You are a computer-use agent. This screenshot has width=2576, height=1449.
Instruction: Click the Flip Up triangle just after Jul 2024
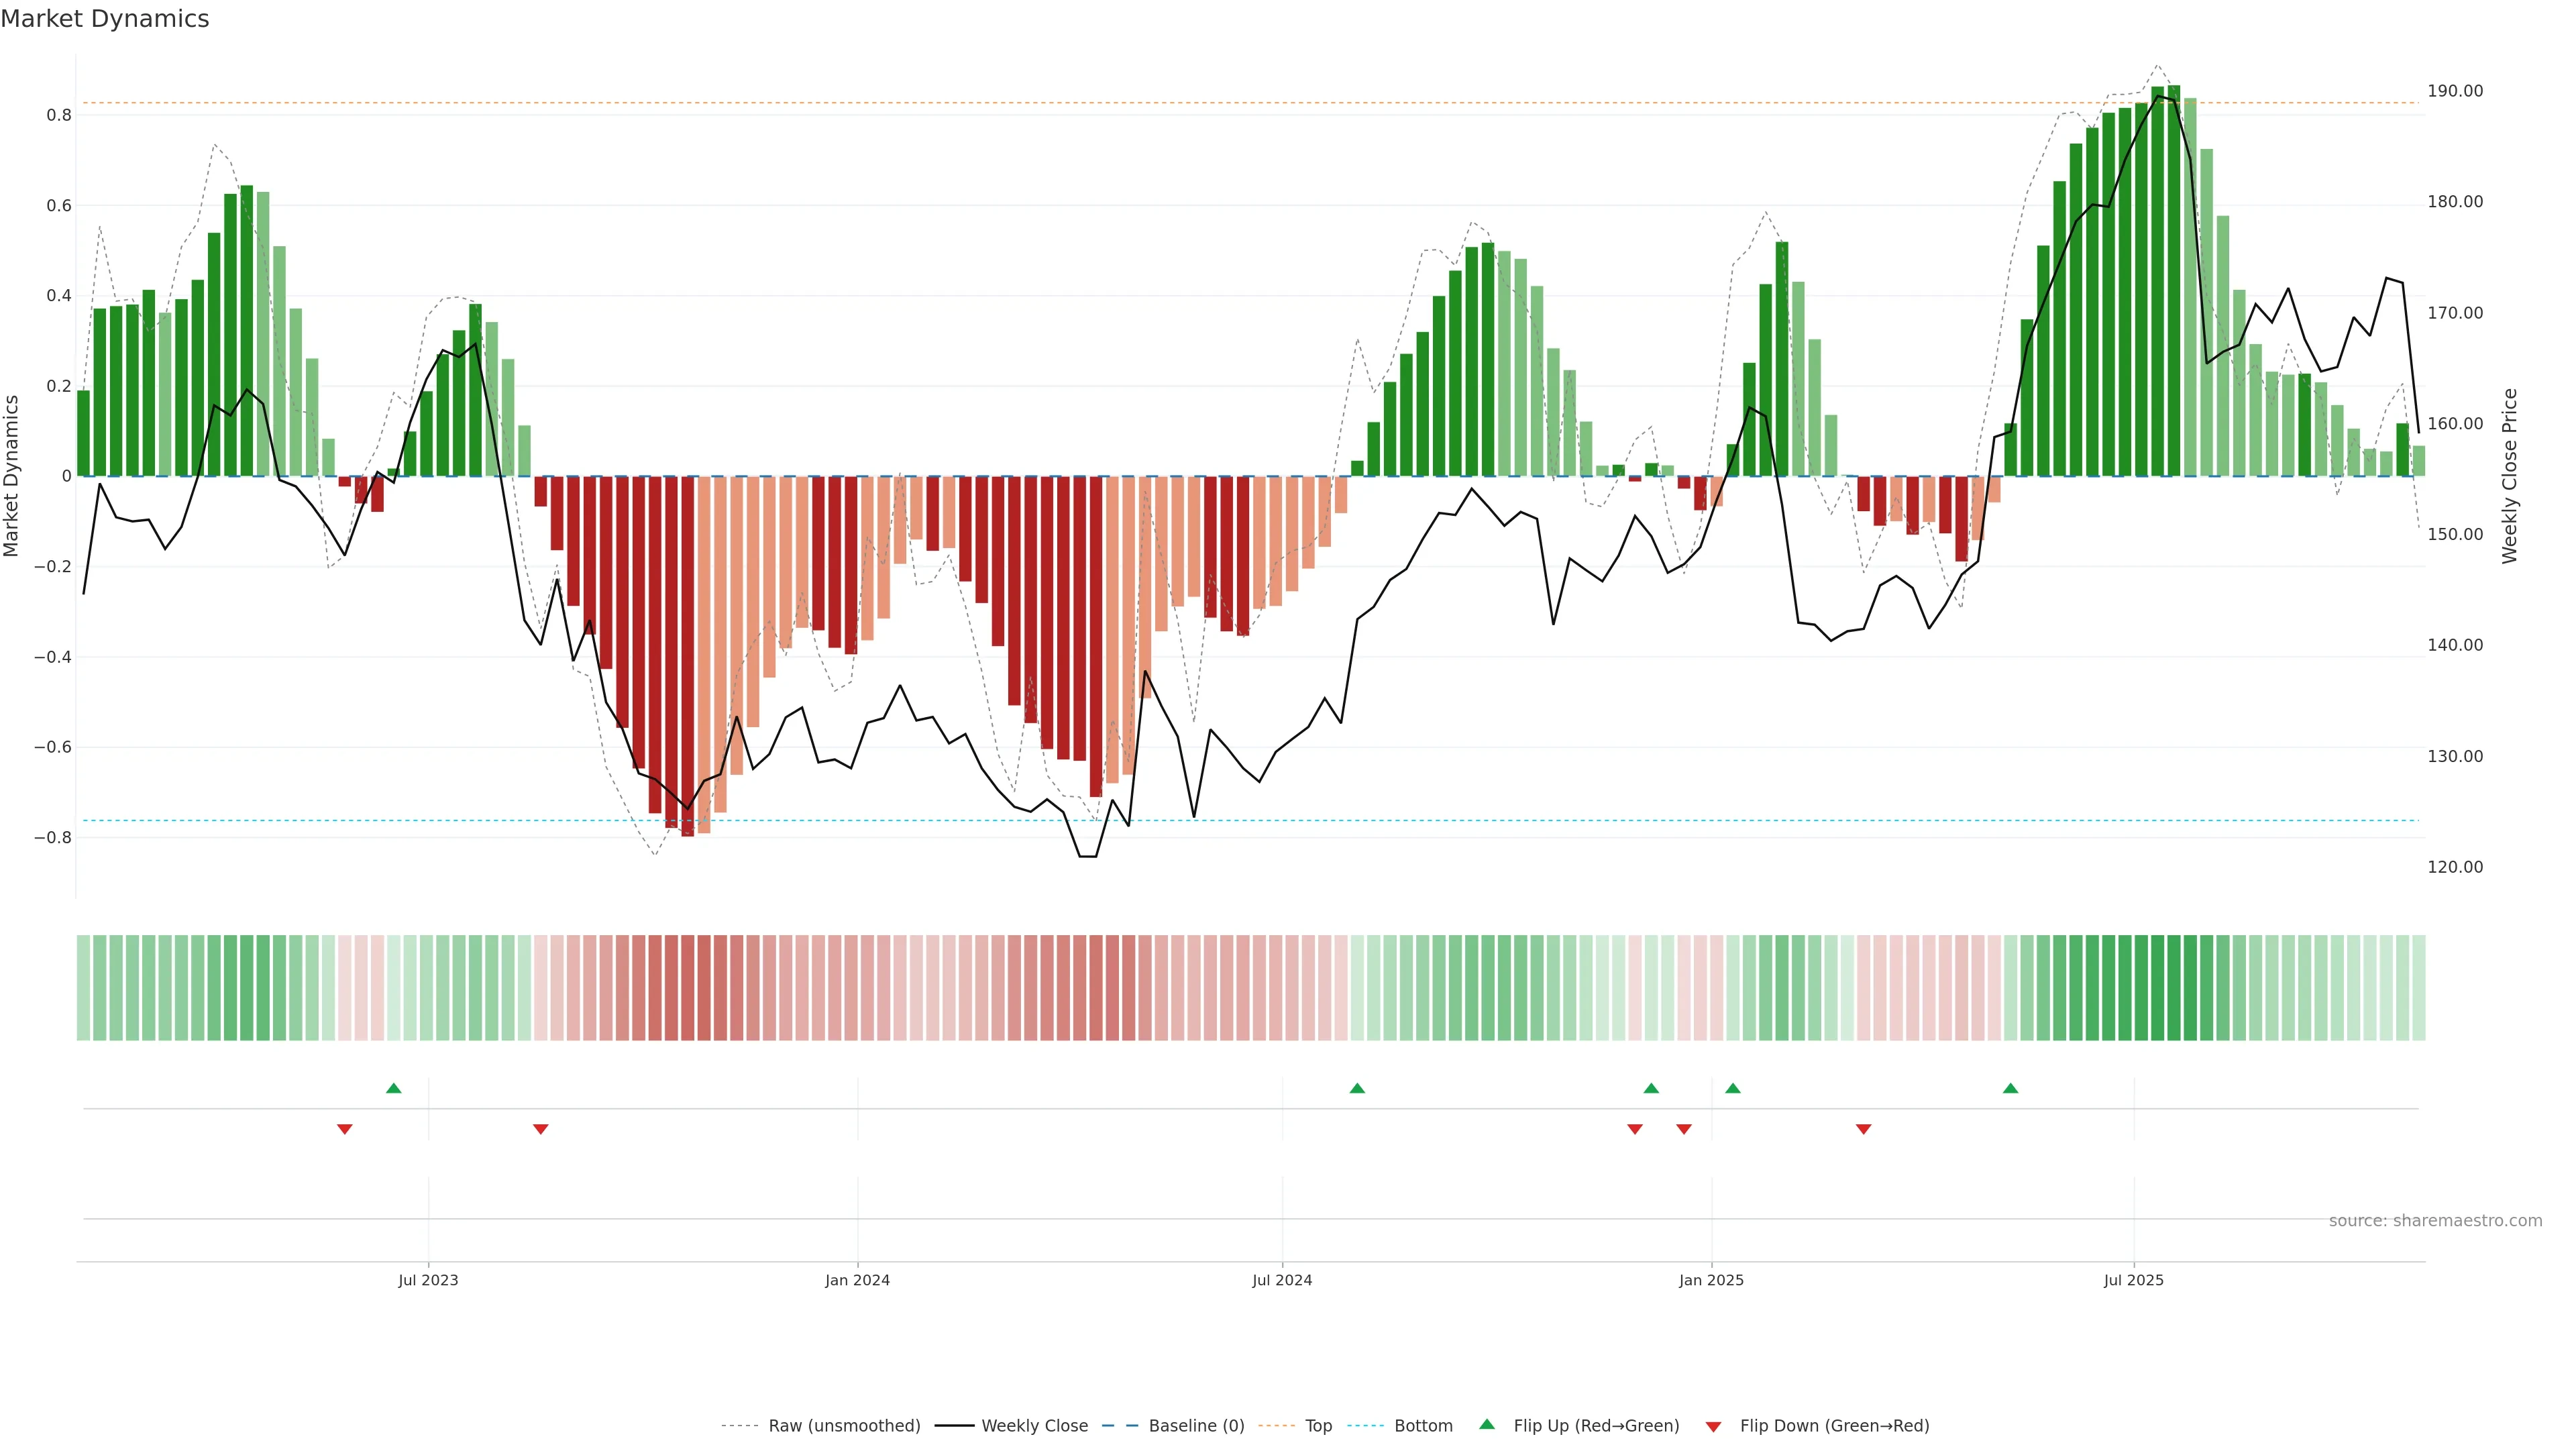point(1357,1088)
